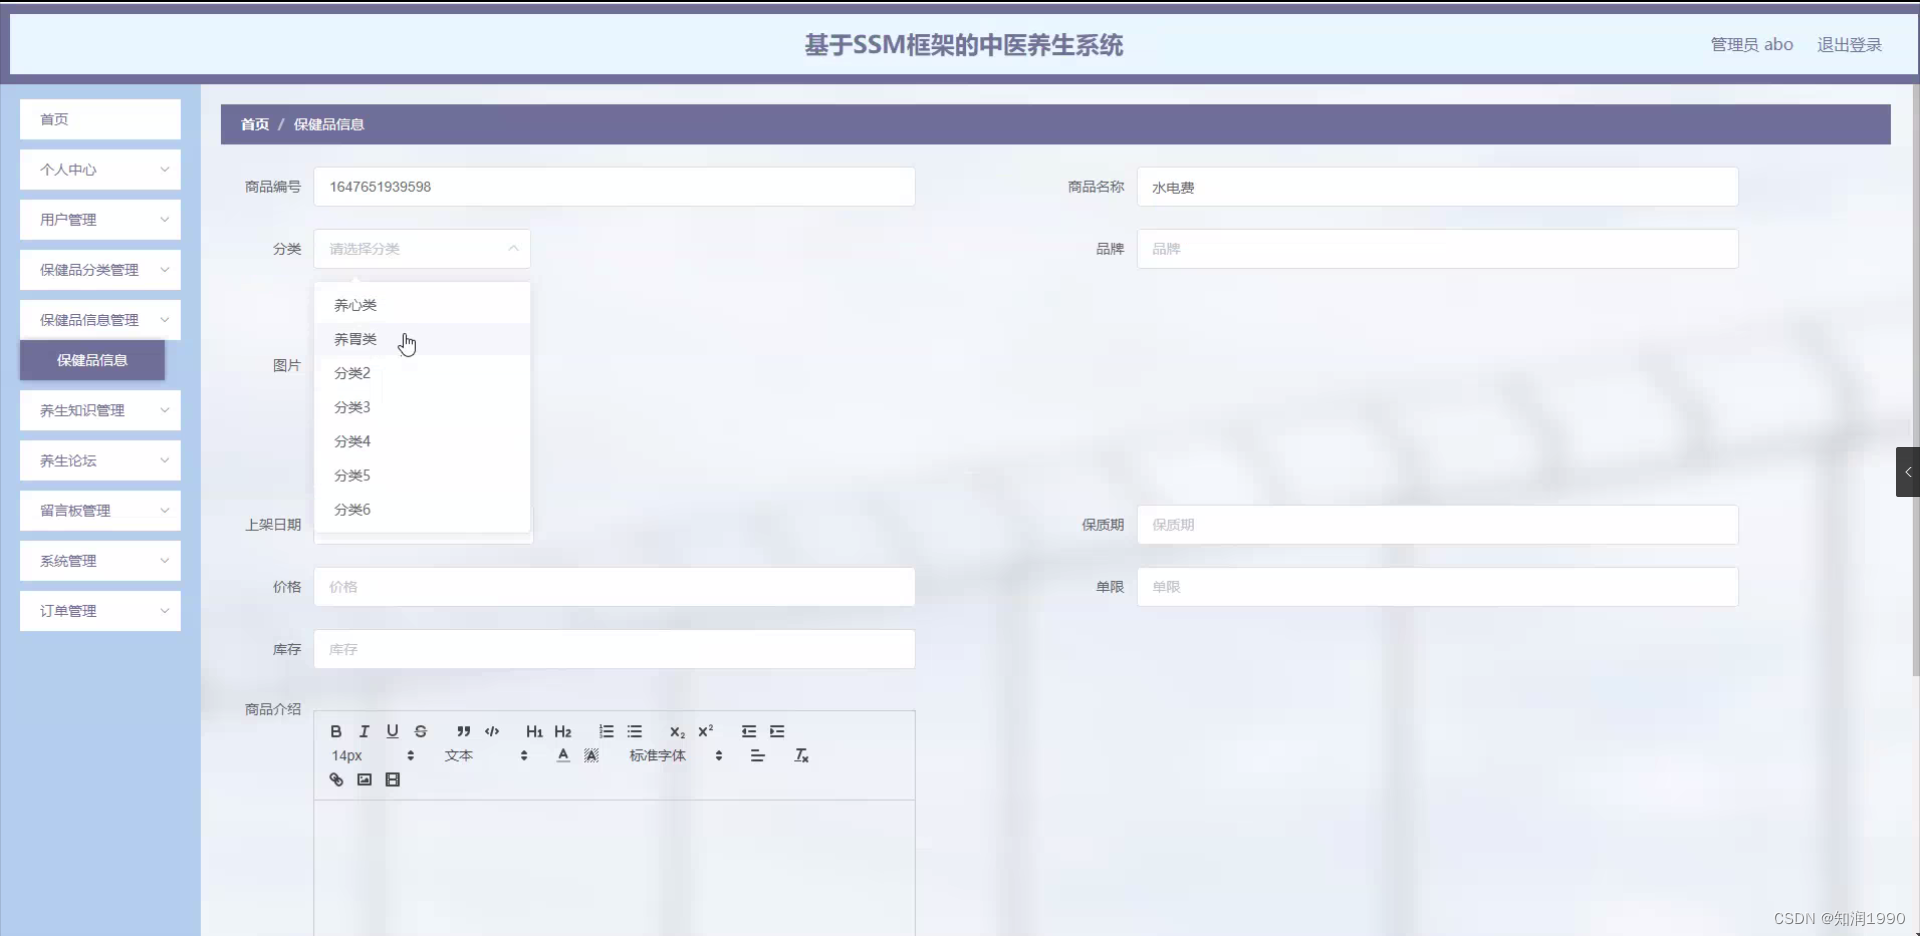Insert an ordered list

[x=605, y=731]
